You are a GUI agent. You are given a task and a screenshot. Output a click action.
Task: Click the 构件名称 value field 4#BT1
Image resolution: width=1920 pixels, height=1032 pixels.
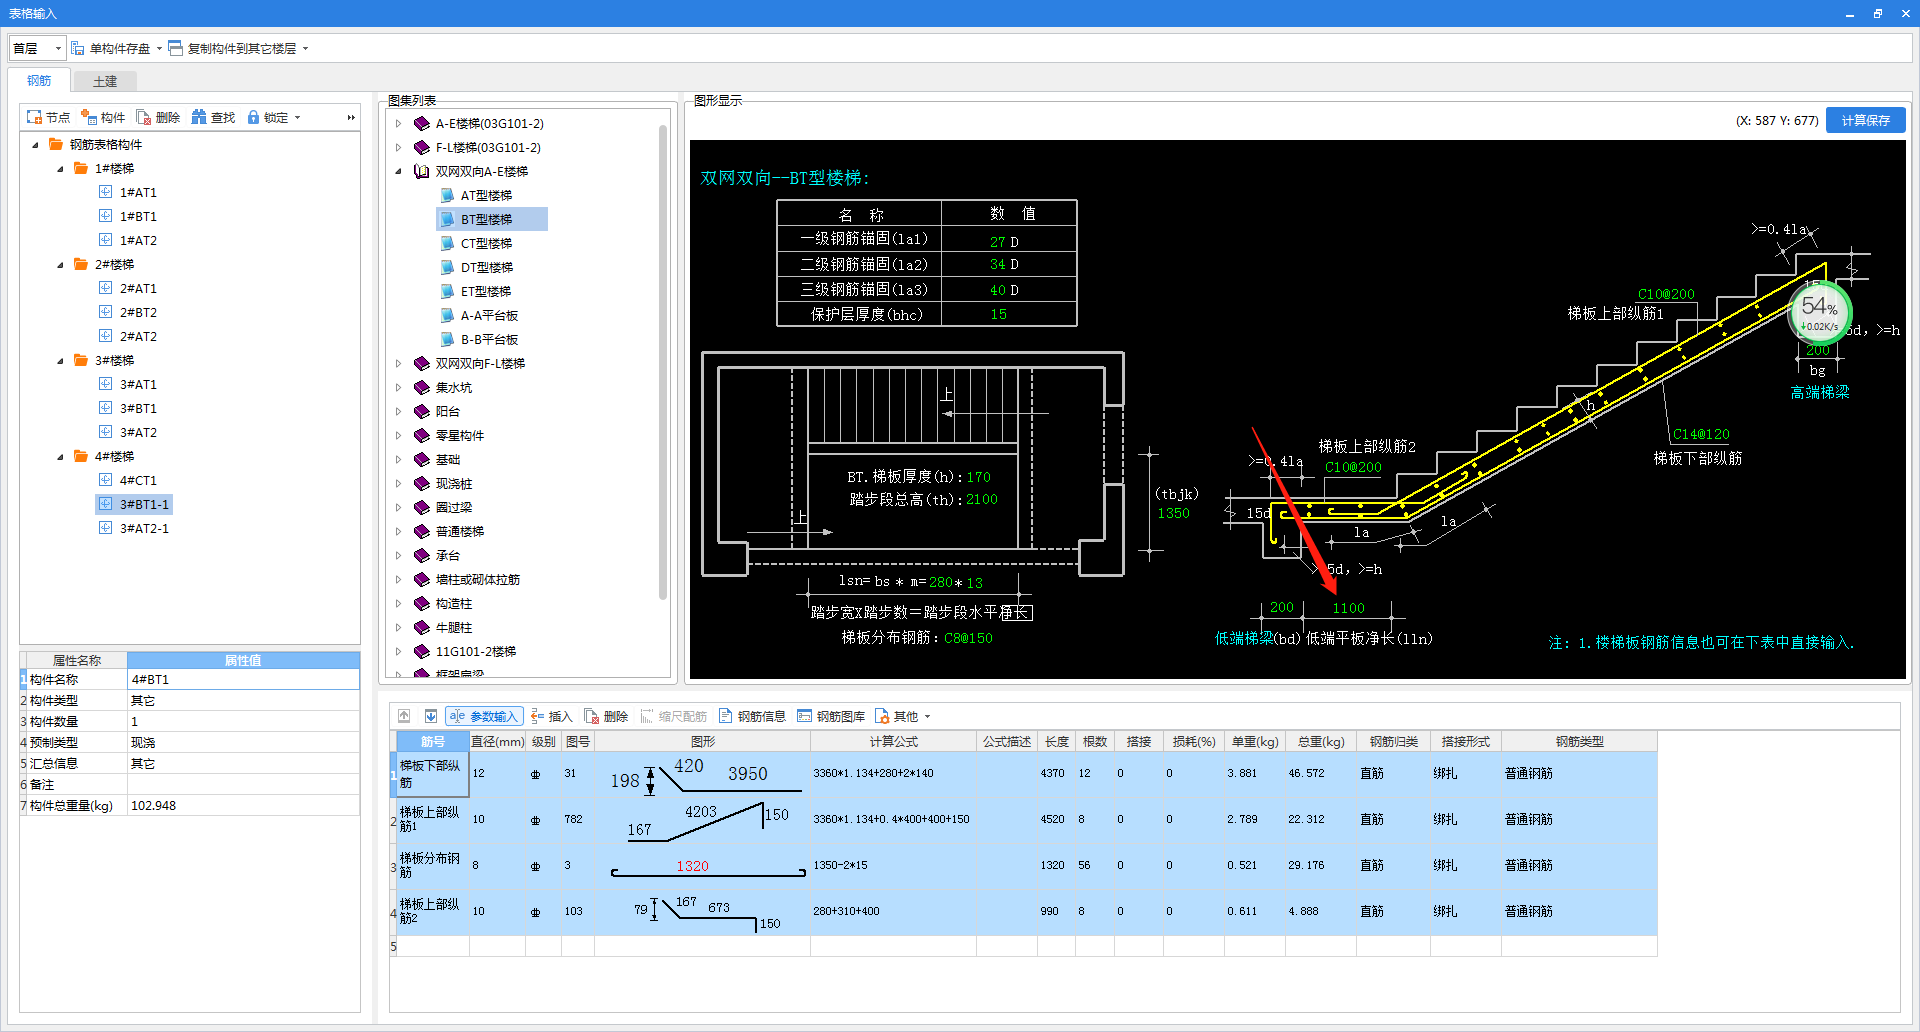click(x=243, y=679)
